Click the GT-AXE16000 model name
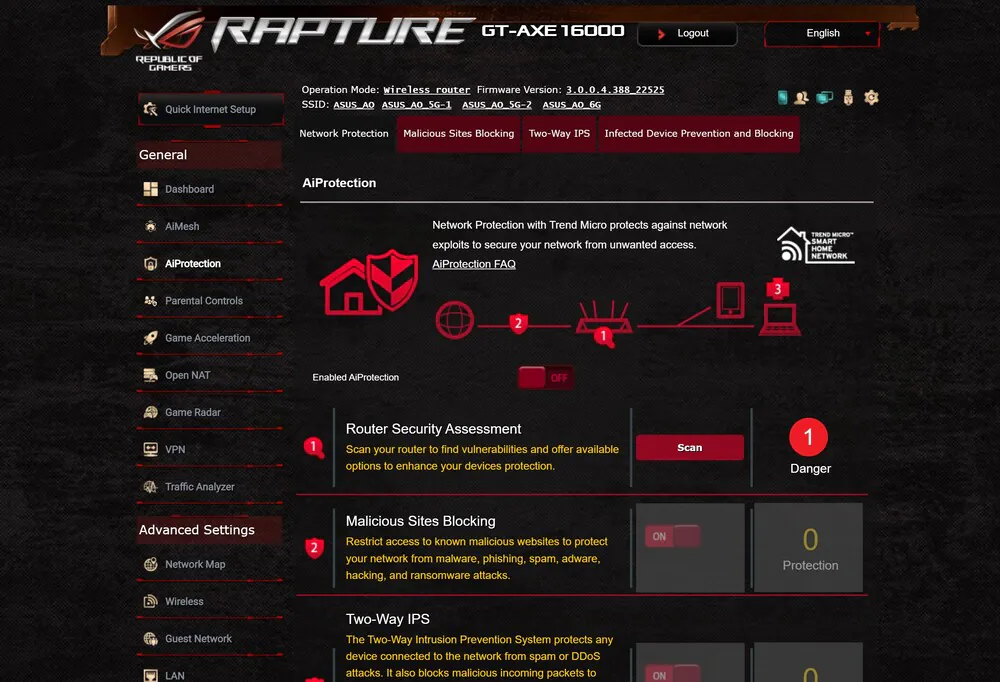The height and width of the screenshot is (682, 1000). coord(553,31)
